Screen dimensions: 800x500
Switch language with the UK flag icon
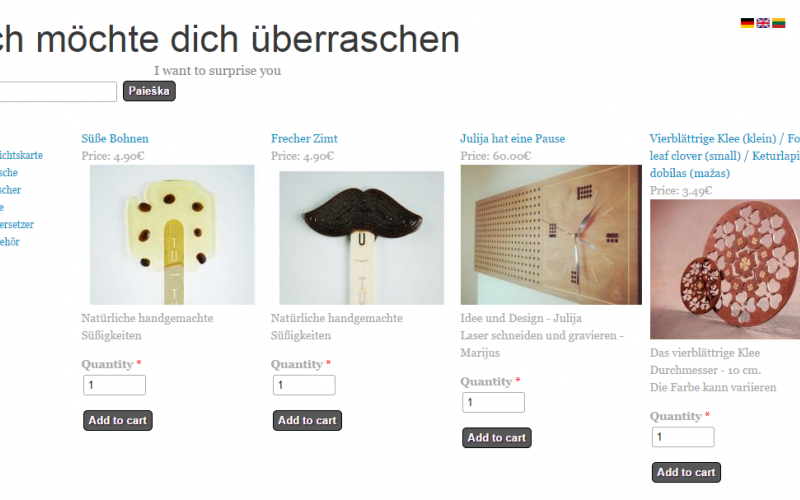[x=763, y=23]
